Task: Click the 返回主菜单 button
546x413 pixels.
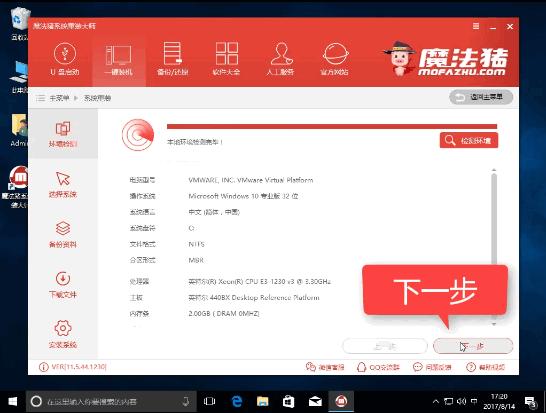Action: click(481, 97)
